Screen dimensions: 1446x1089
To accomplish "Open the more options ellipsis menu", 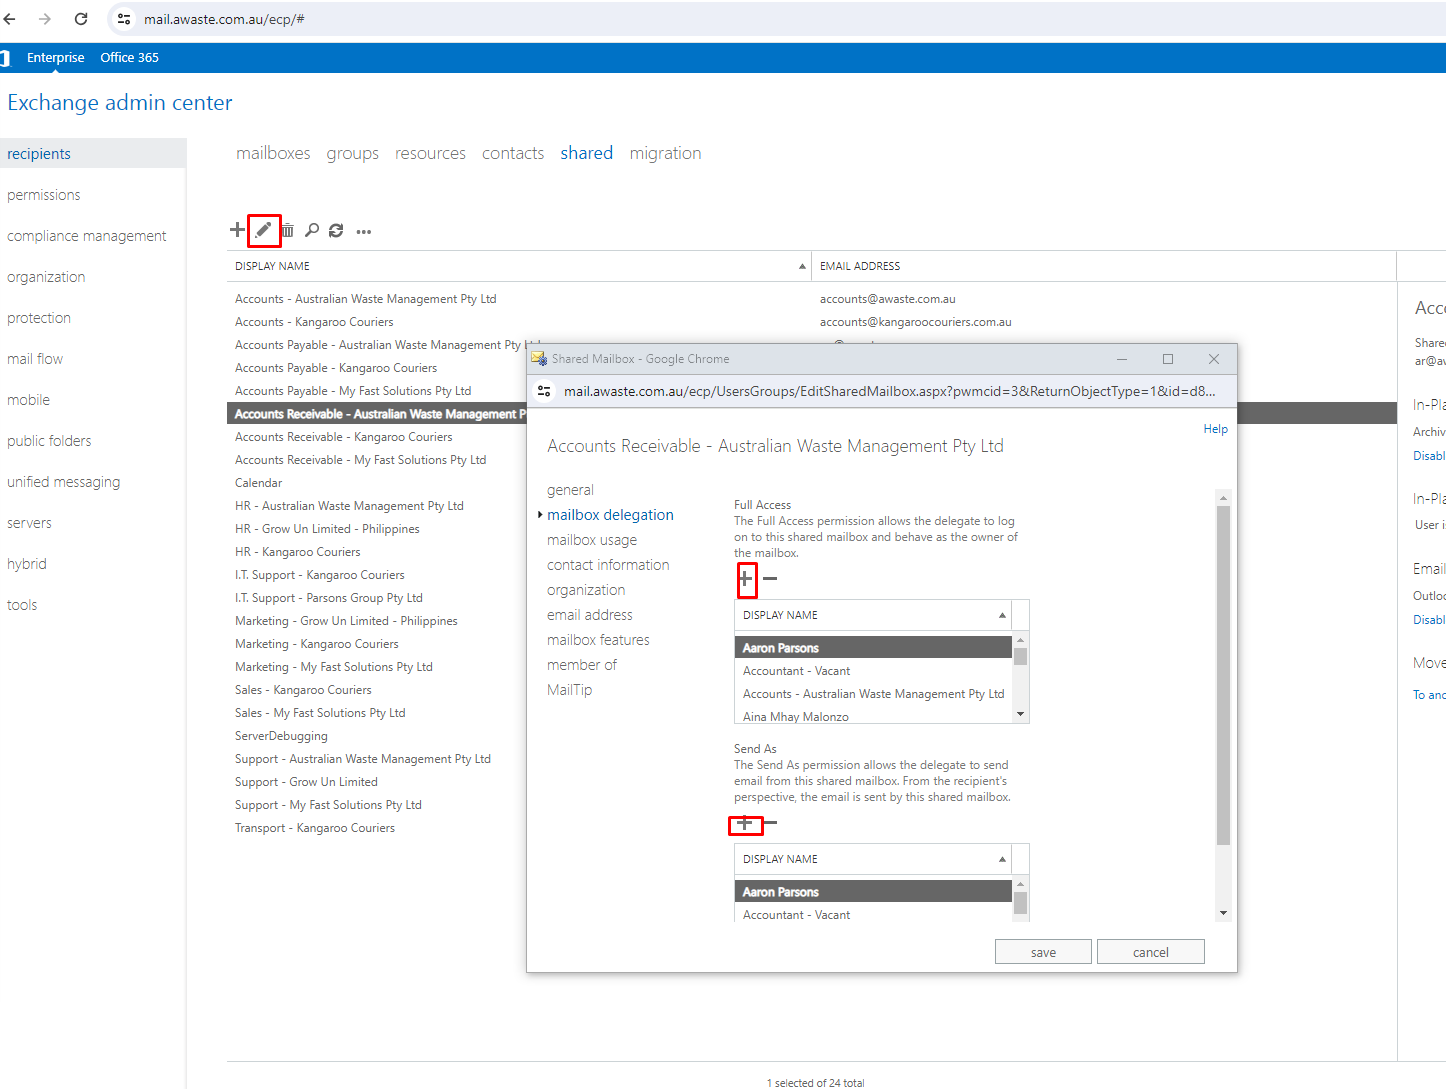I will tap(364, 232).
